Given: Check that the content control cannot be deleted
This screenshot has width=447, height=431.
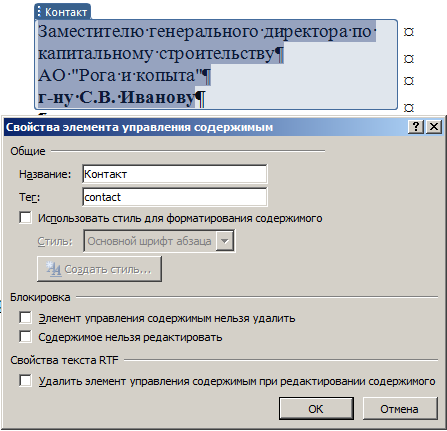Looking at the screenshot, I should point(26,318).
